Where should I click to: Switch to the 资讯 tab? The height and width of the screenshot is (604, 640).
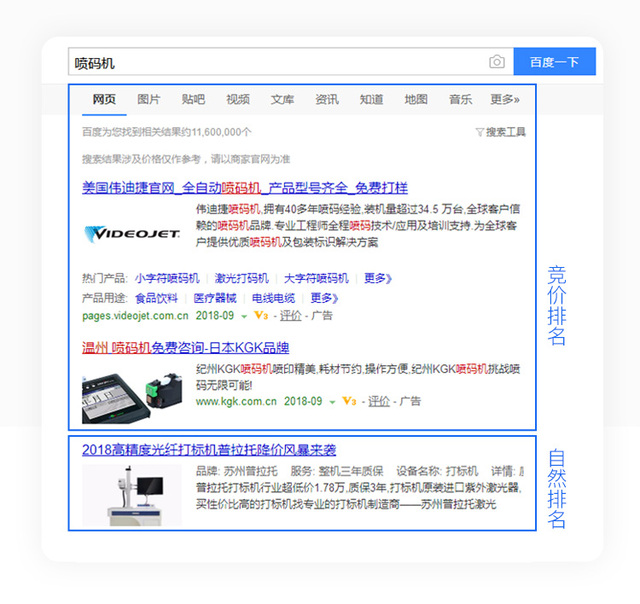point(327,99)
